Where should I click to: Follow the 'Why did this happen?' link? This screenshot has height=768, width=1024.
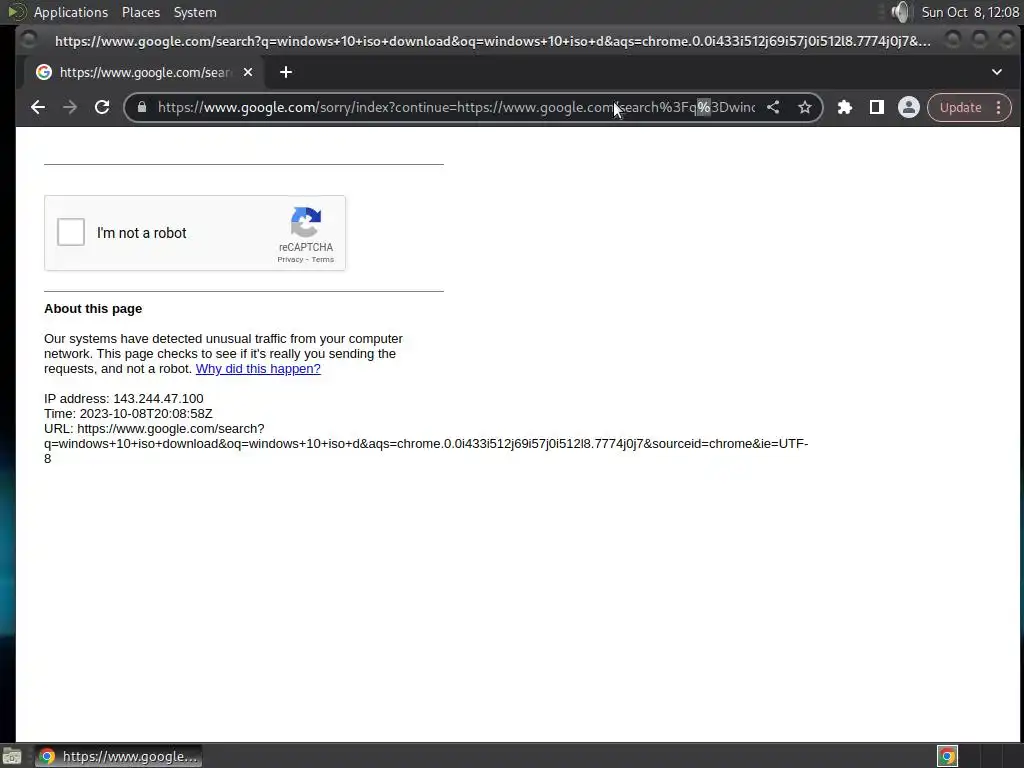[x=258, y=368]
